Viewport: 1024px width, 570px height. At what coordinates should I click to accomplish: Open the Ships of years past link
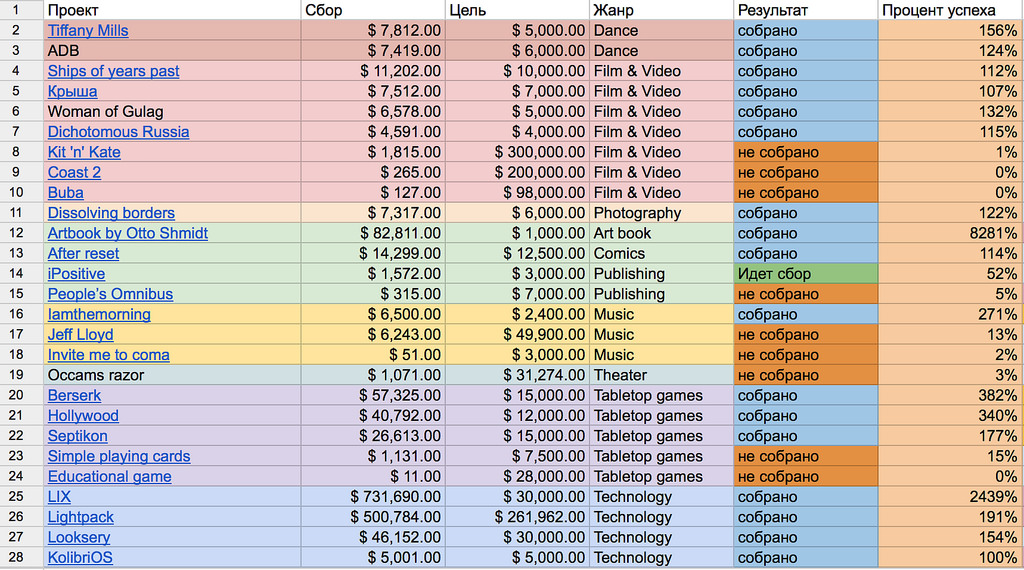coord(113,71)
